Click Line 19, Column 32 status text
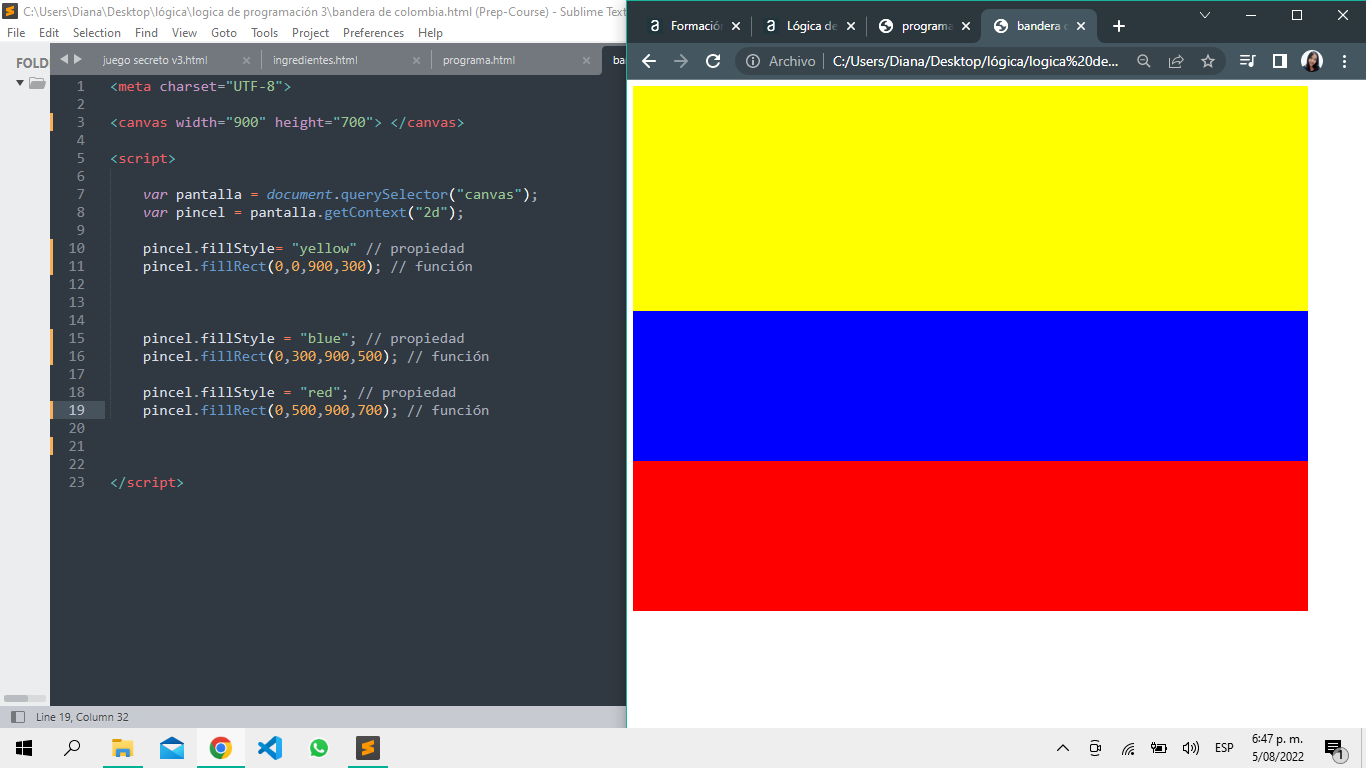The image size is (1366, 768). (x=82, y=717)
